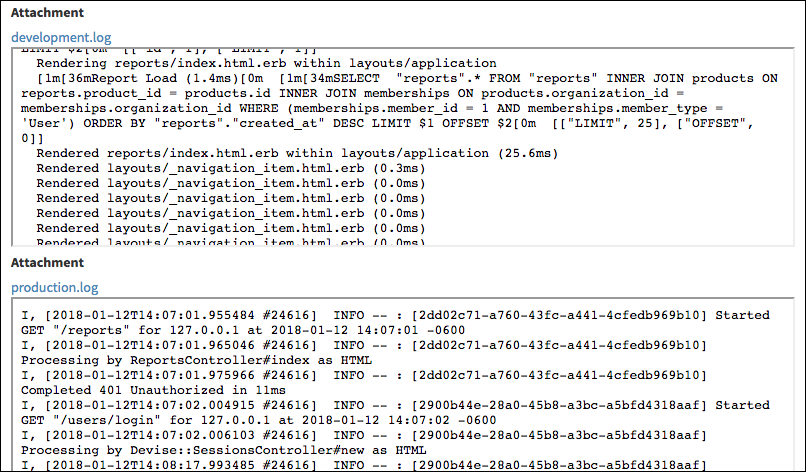Click the first Attachment heading above development.log

(47, 12)
